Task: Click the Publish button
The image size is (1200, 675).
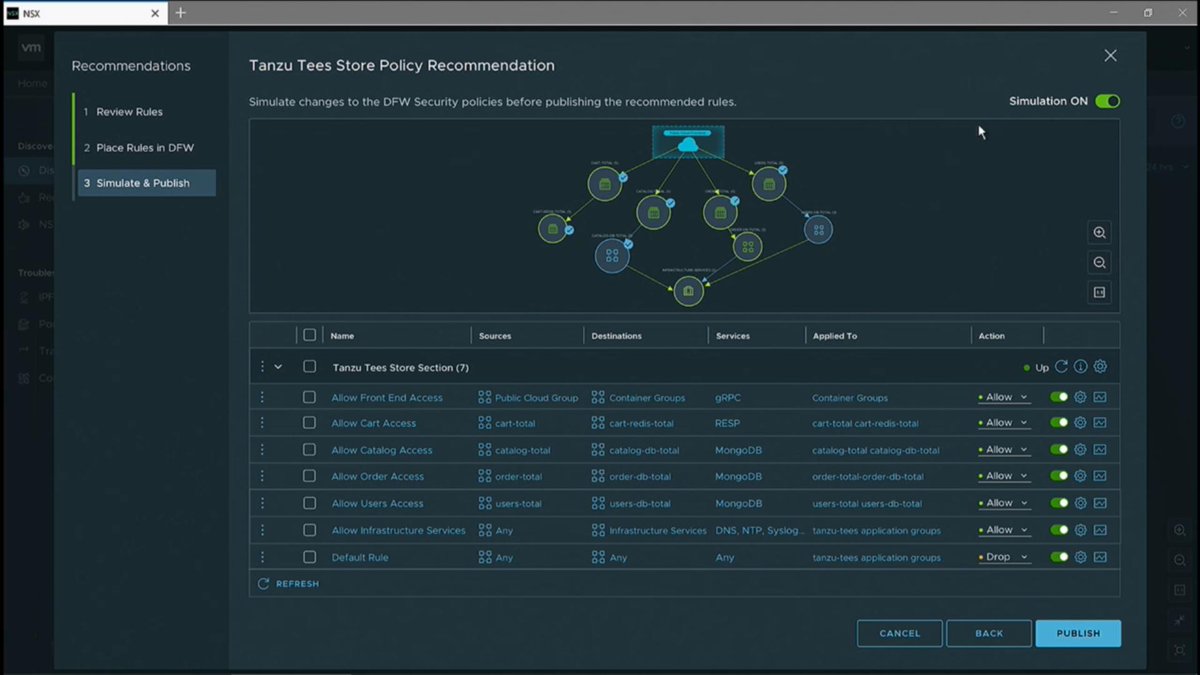Action: [x=1078, y=633]
